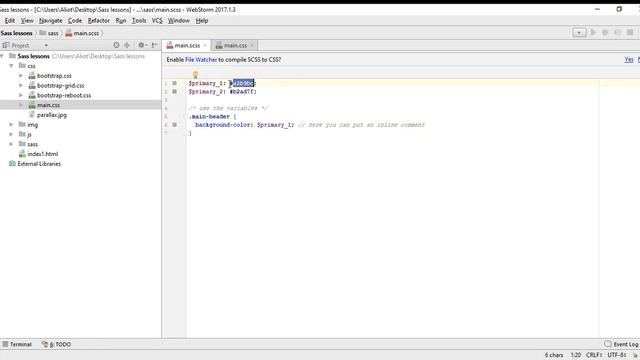
Task: Click the File Watcher link
Action: click(201, 60)
